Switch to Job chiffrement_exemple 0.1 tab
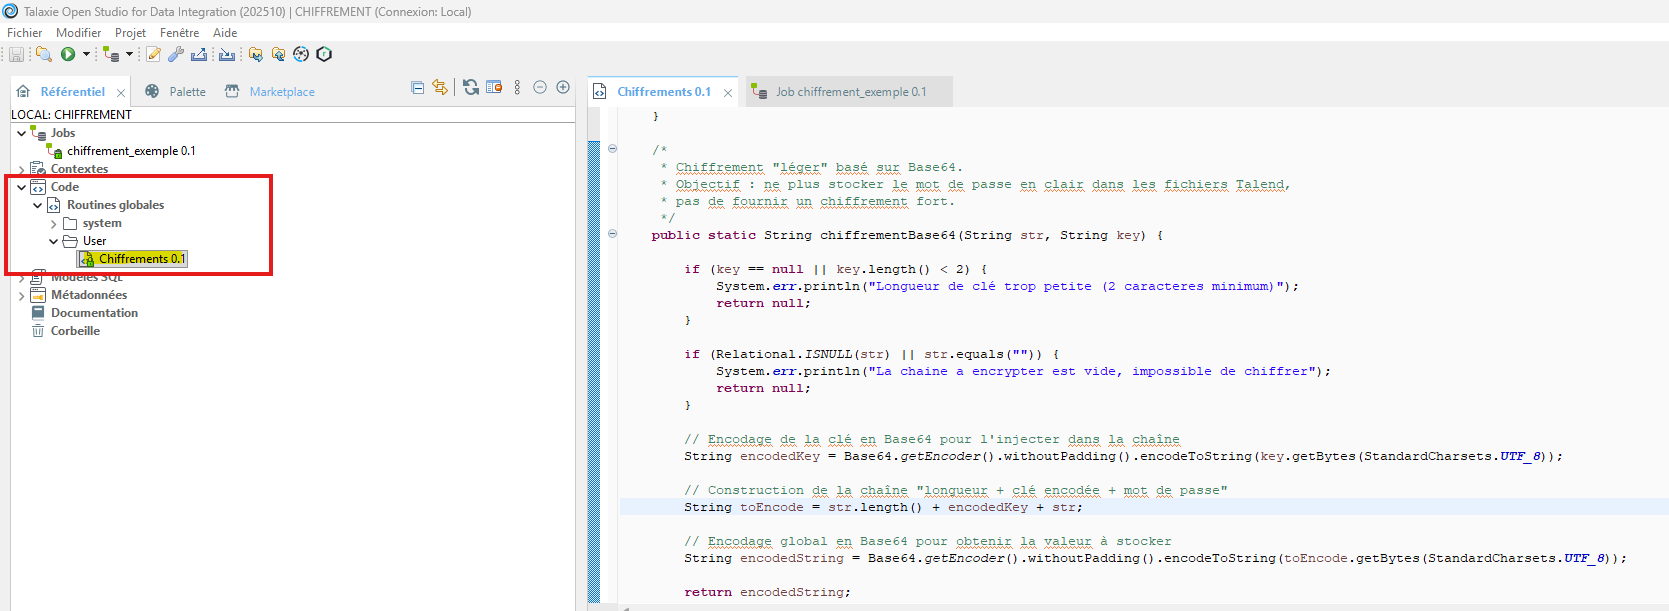The height and width of the screenshot is (611, 1669). (x=851, y=91)
